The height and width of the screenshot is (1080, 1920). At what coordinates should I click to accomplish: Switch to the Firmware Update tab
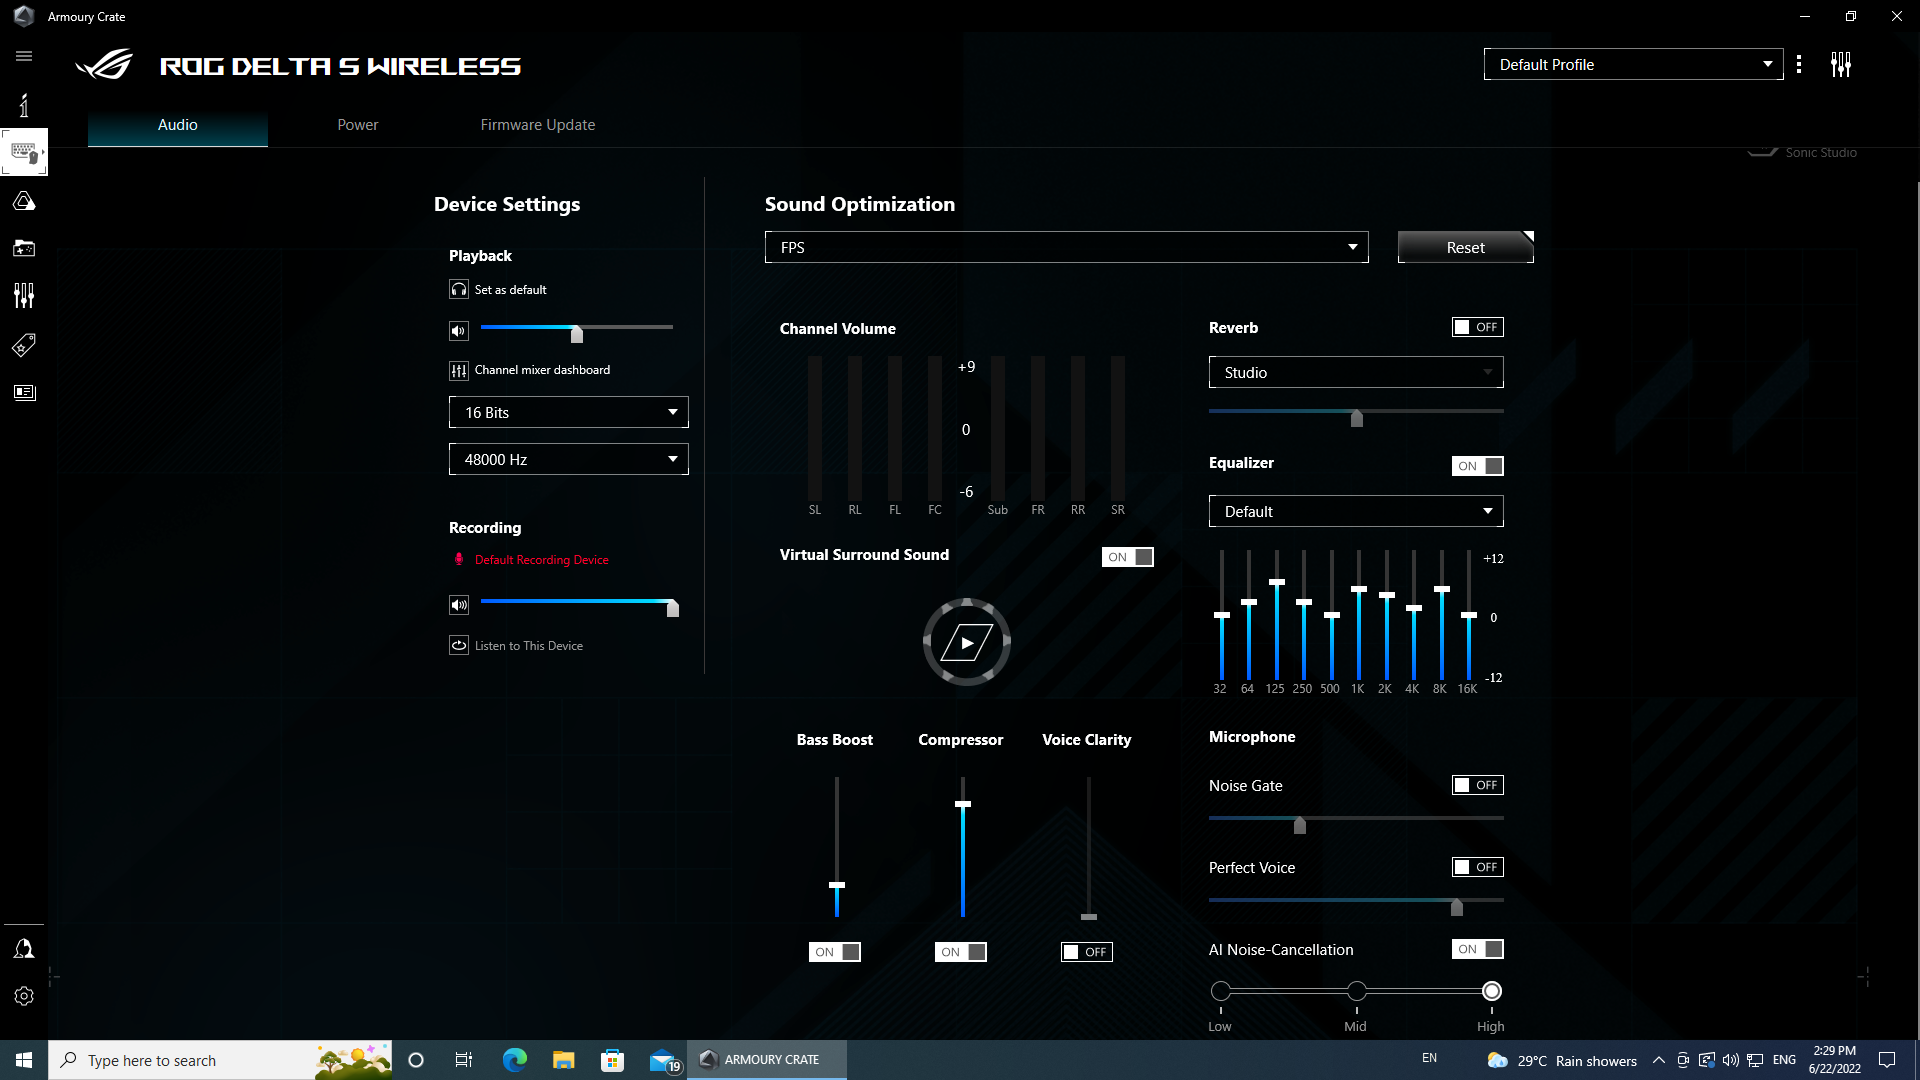(538, 125)
